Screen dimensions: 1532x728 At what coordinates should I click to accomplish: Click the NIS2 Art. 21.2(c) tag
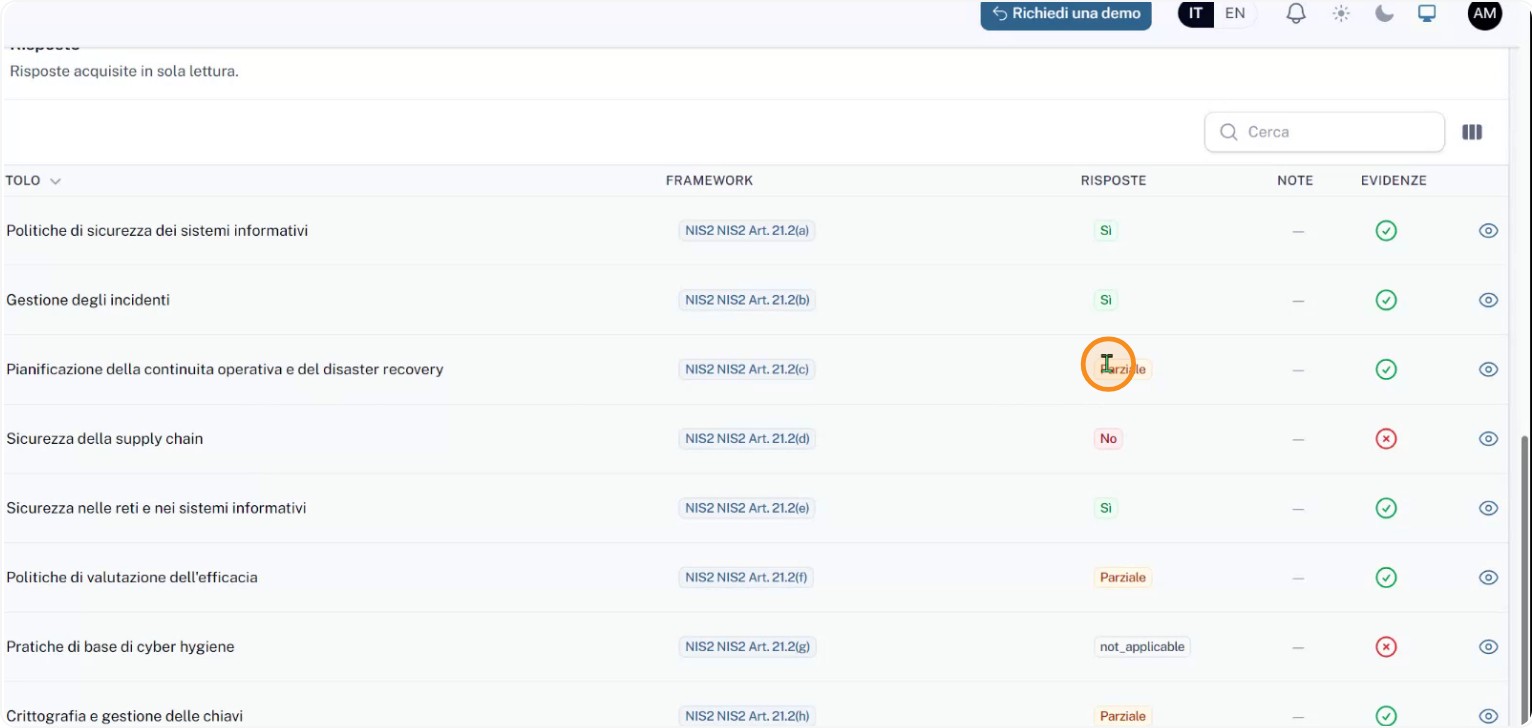pos(747,369)
